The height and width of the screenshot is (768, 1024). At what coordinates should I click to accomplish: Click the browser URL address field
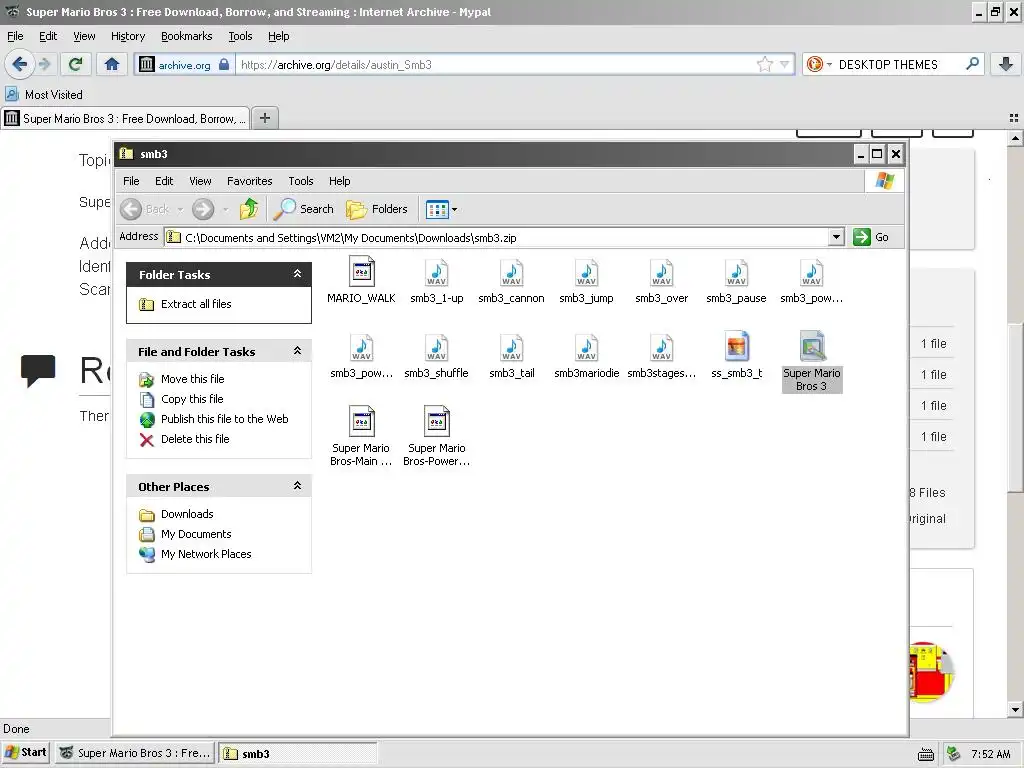[x=496, y=64]
